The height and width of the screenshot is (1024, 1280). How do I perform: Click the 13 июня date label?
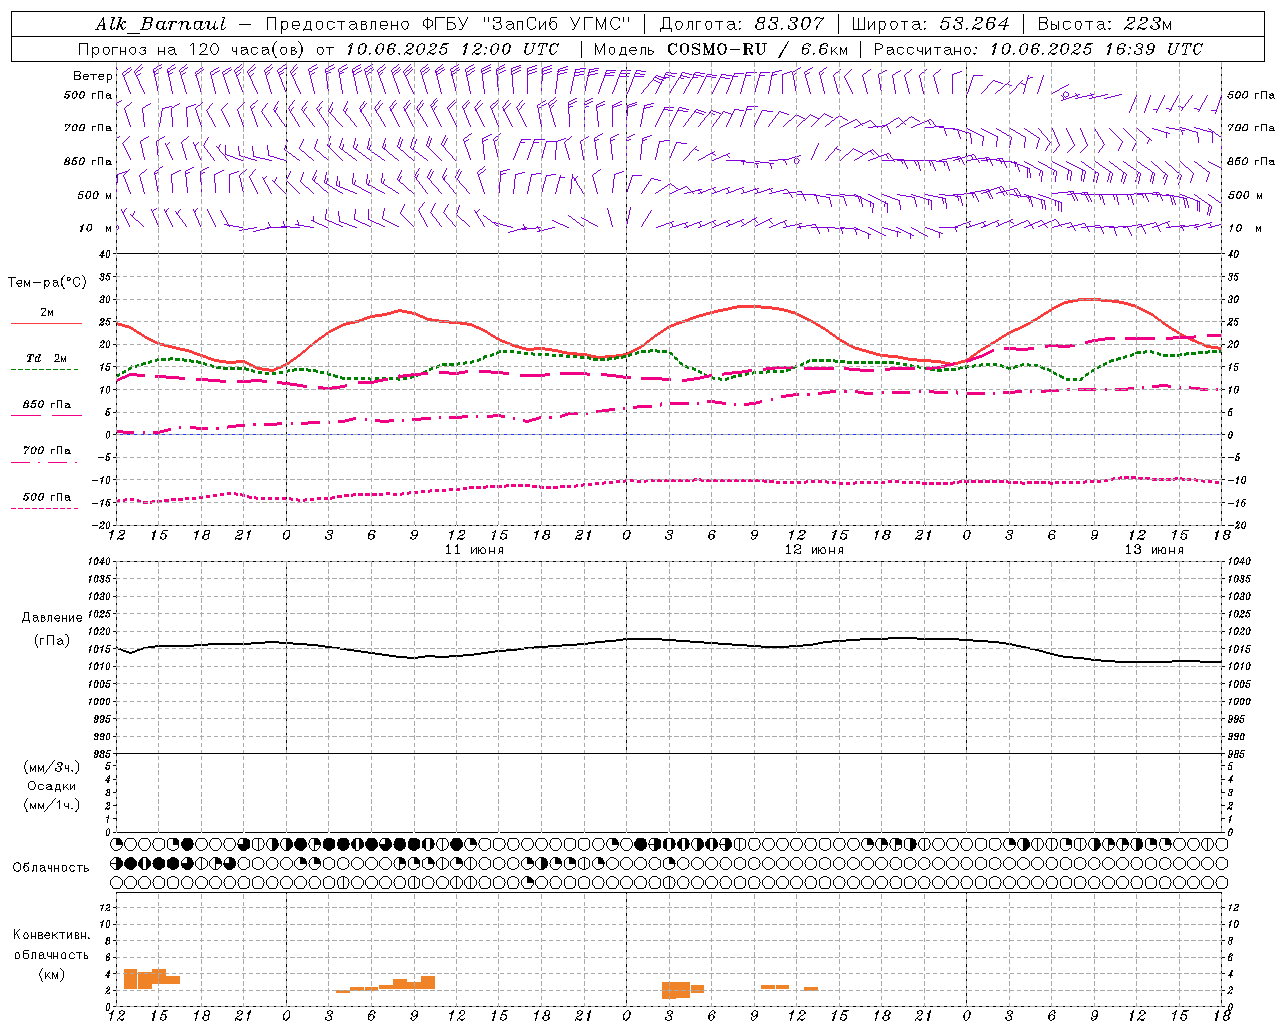click(1154, 550)
